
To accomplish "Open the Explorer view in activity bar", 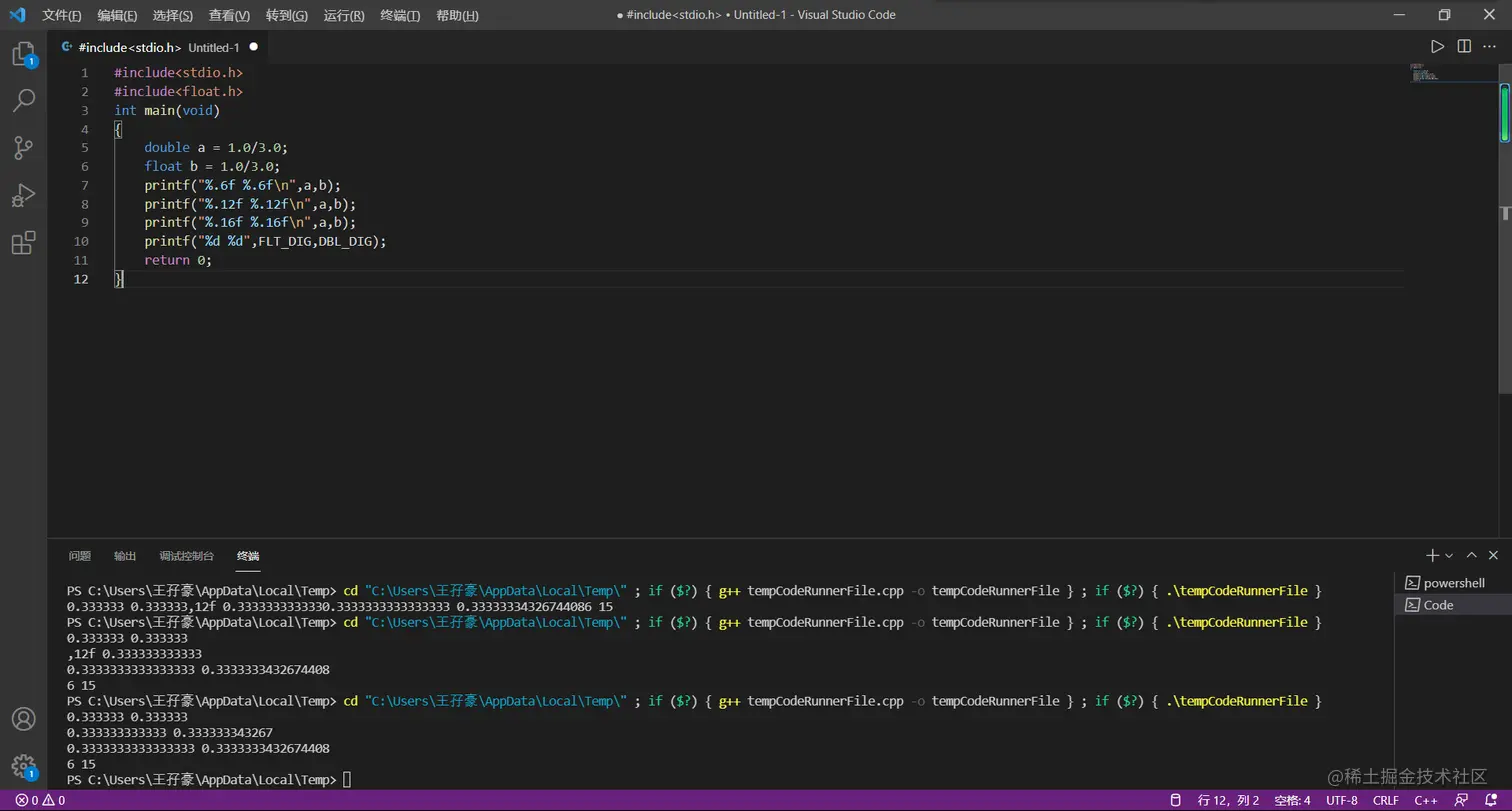I will pos(23,54).
